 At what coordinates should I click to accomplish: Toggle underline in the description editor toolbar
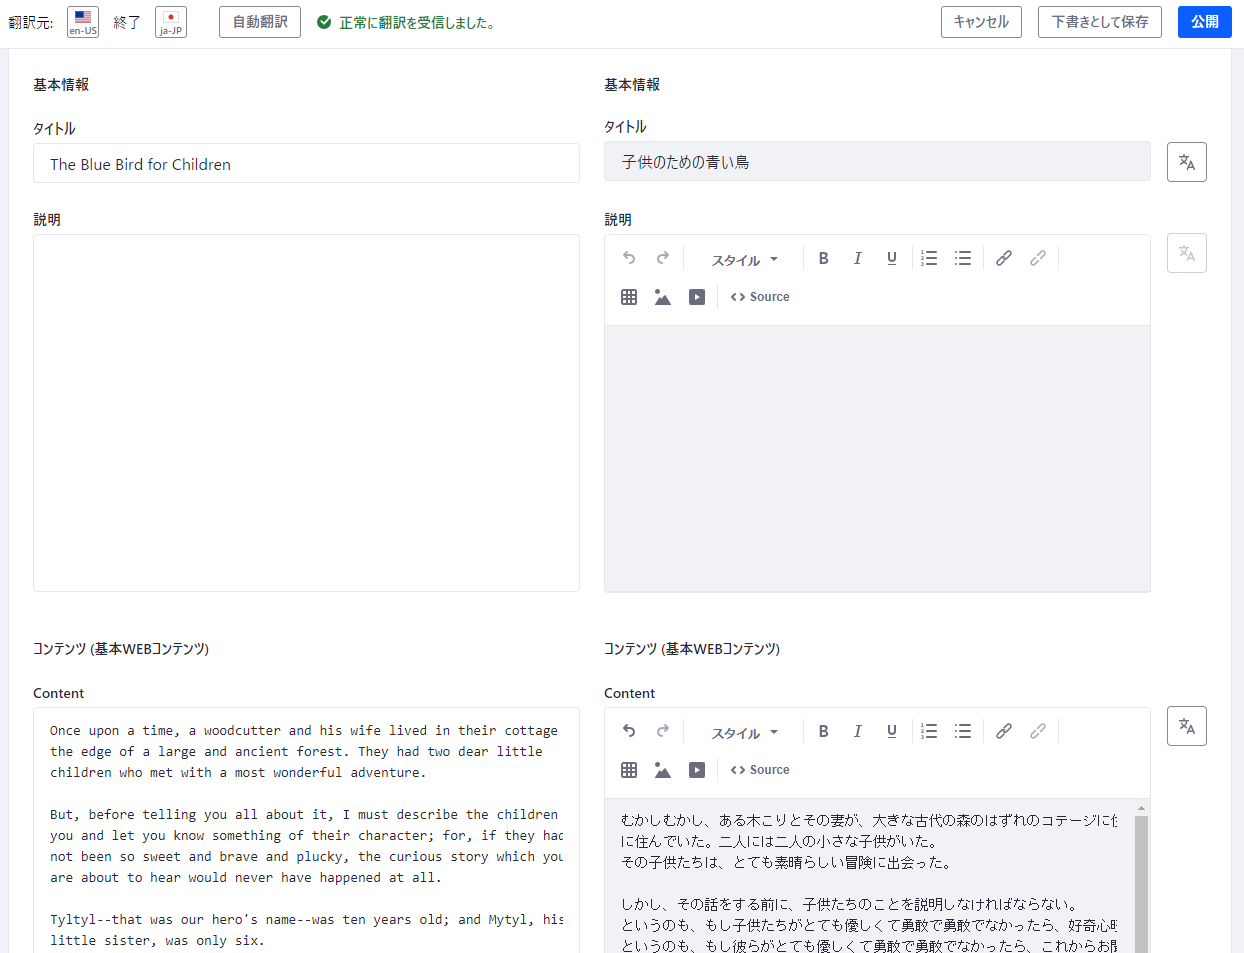[x=891, y=258]
